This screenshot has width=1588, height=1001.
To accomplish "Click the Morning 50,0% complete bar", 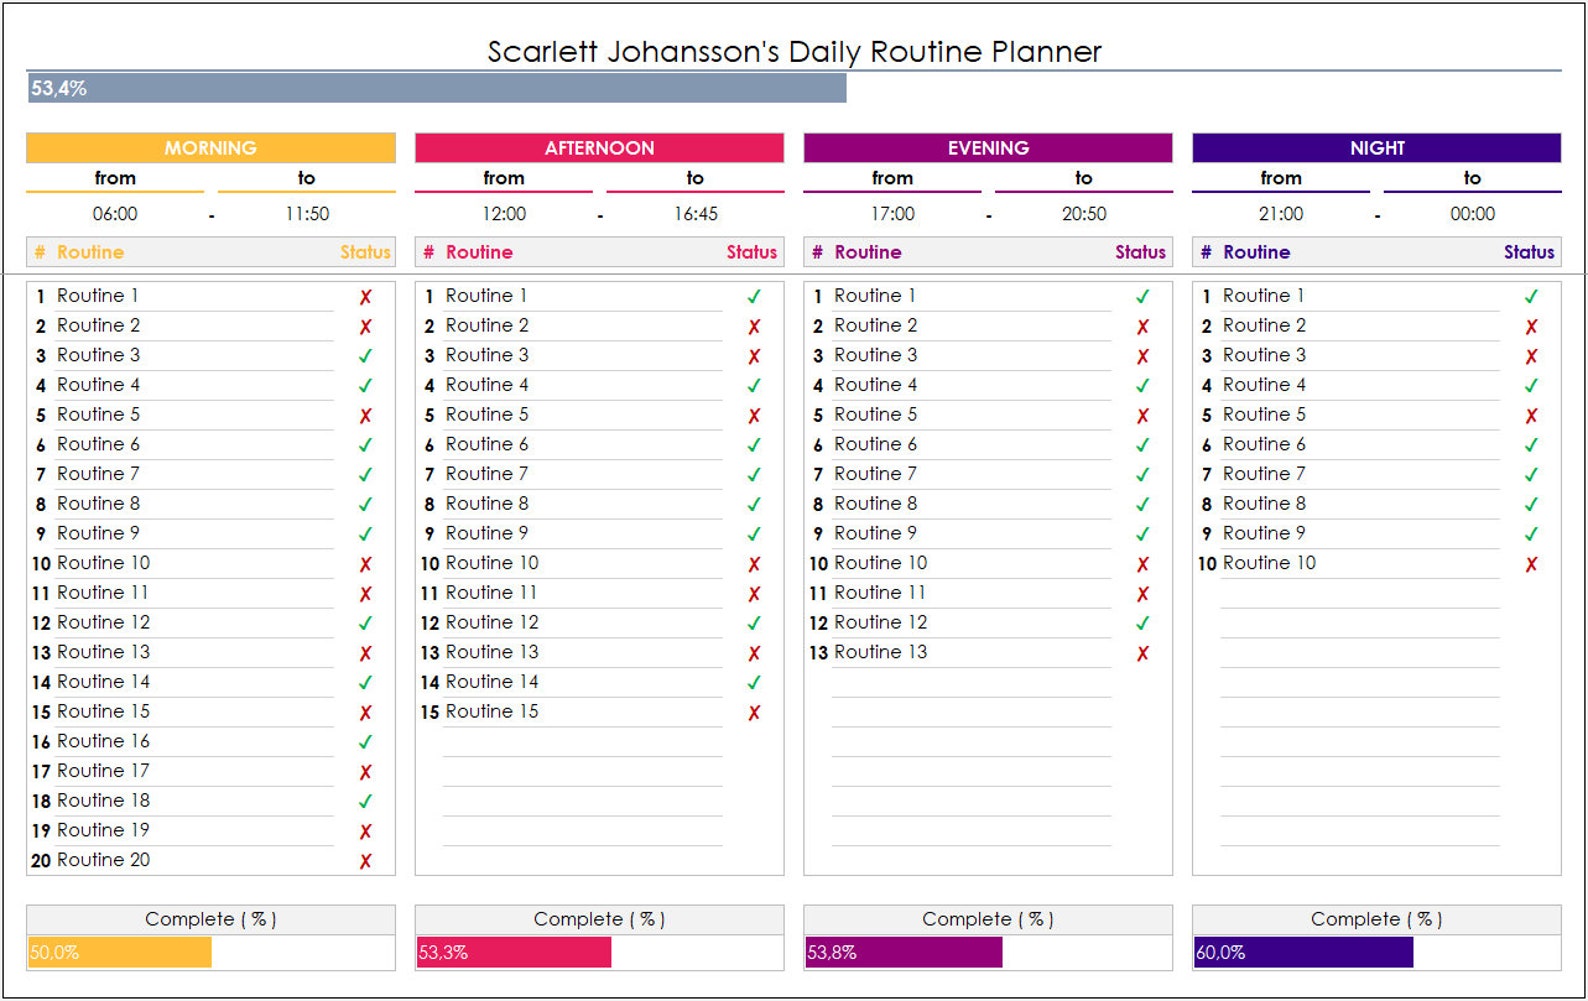I will pyautogui.click(x=120, y=952).
